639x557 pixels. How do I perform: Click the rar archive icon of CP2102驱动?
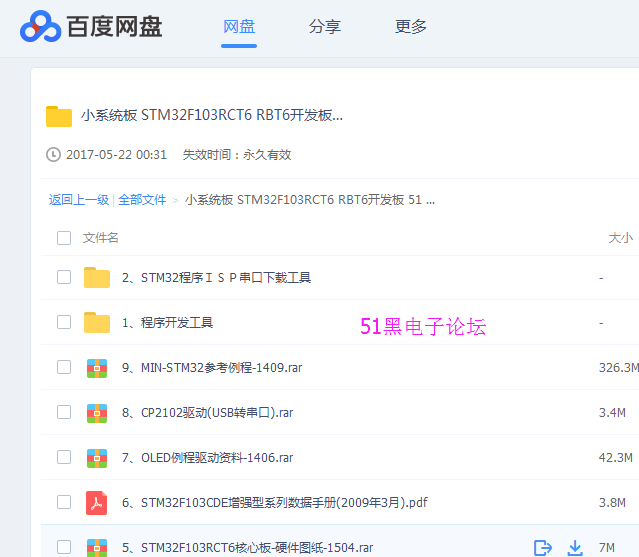(x=97, y=413)
